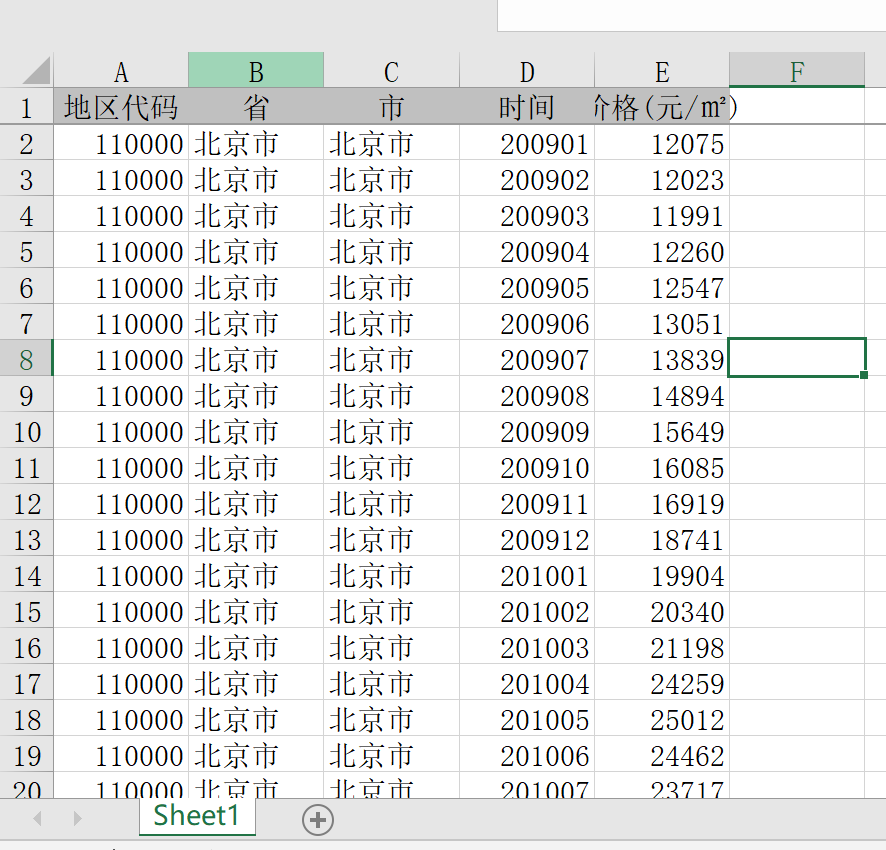Click the next sheet navigation arrow

tap(77, 819)
